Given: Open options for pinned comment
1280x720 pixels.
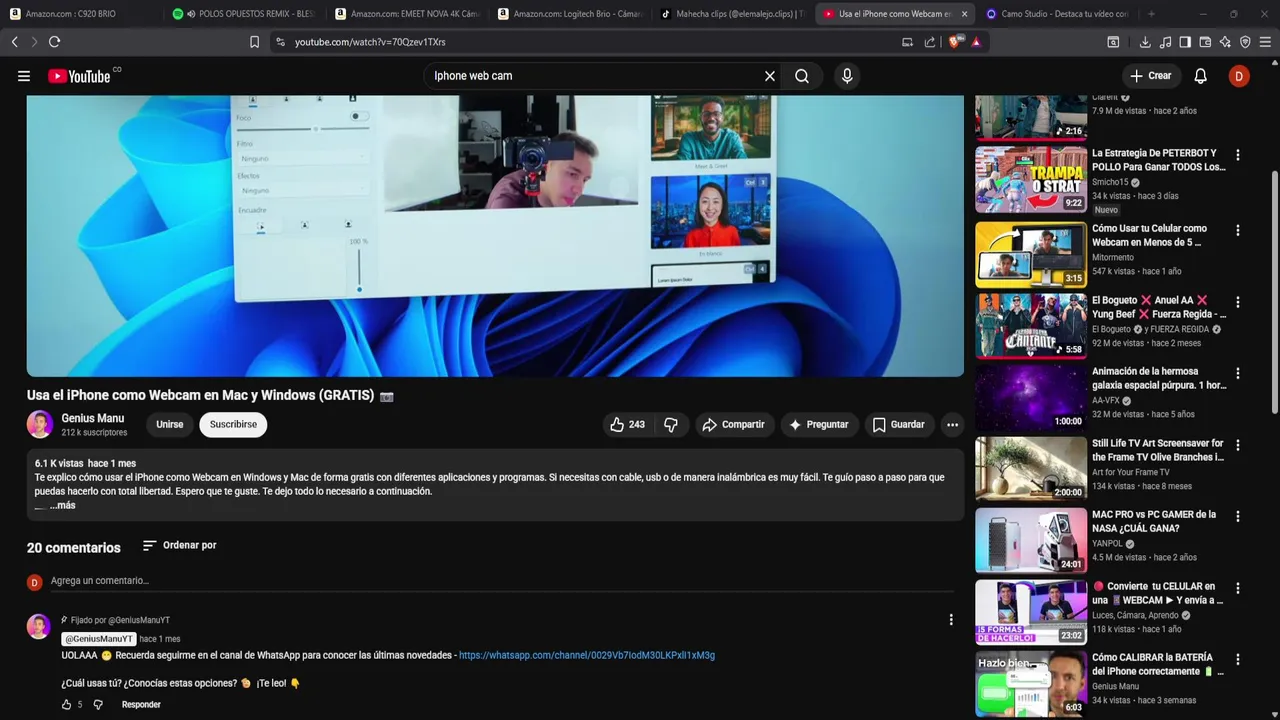Looking at the screenshot, I should [951, 620].
